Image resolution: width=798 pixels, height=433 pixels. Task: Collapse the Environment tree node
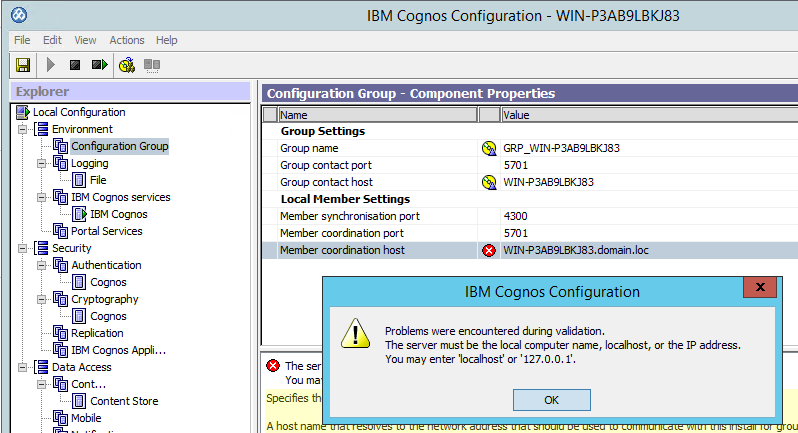click(x=23, y=129)
